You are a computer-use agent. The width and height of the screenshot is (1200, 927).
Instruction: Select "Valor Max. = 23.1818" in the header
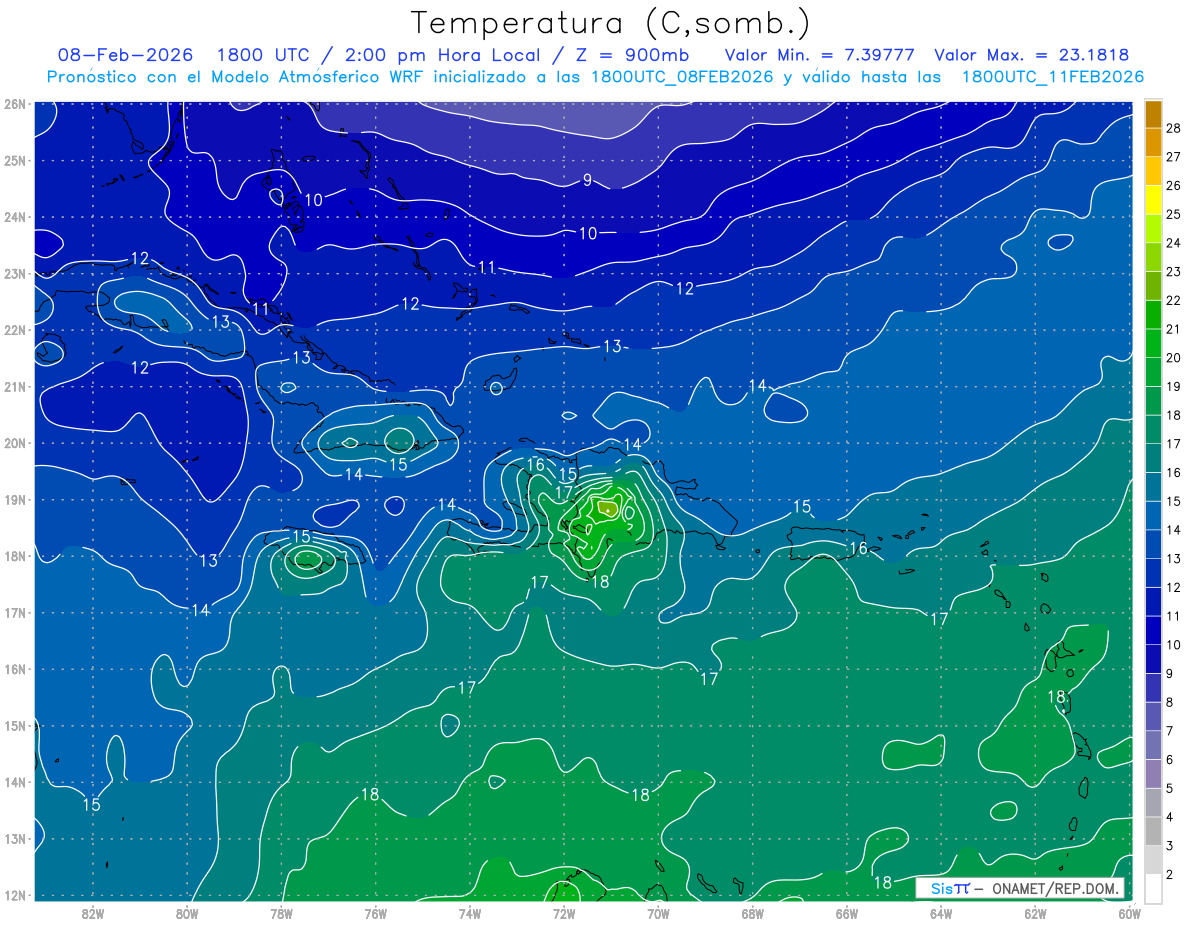(x=1032, y=55)
